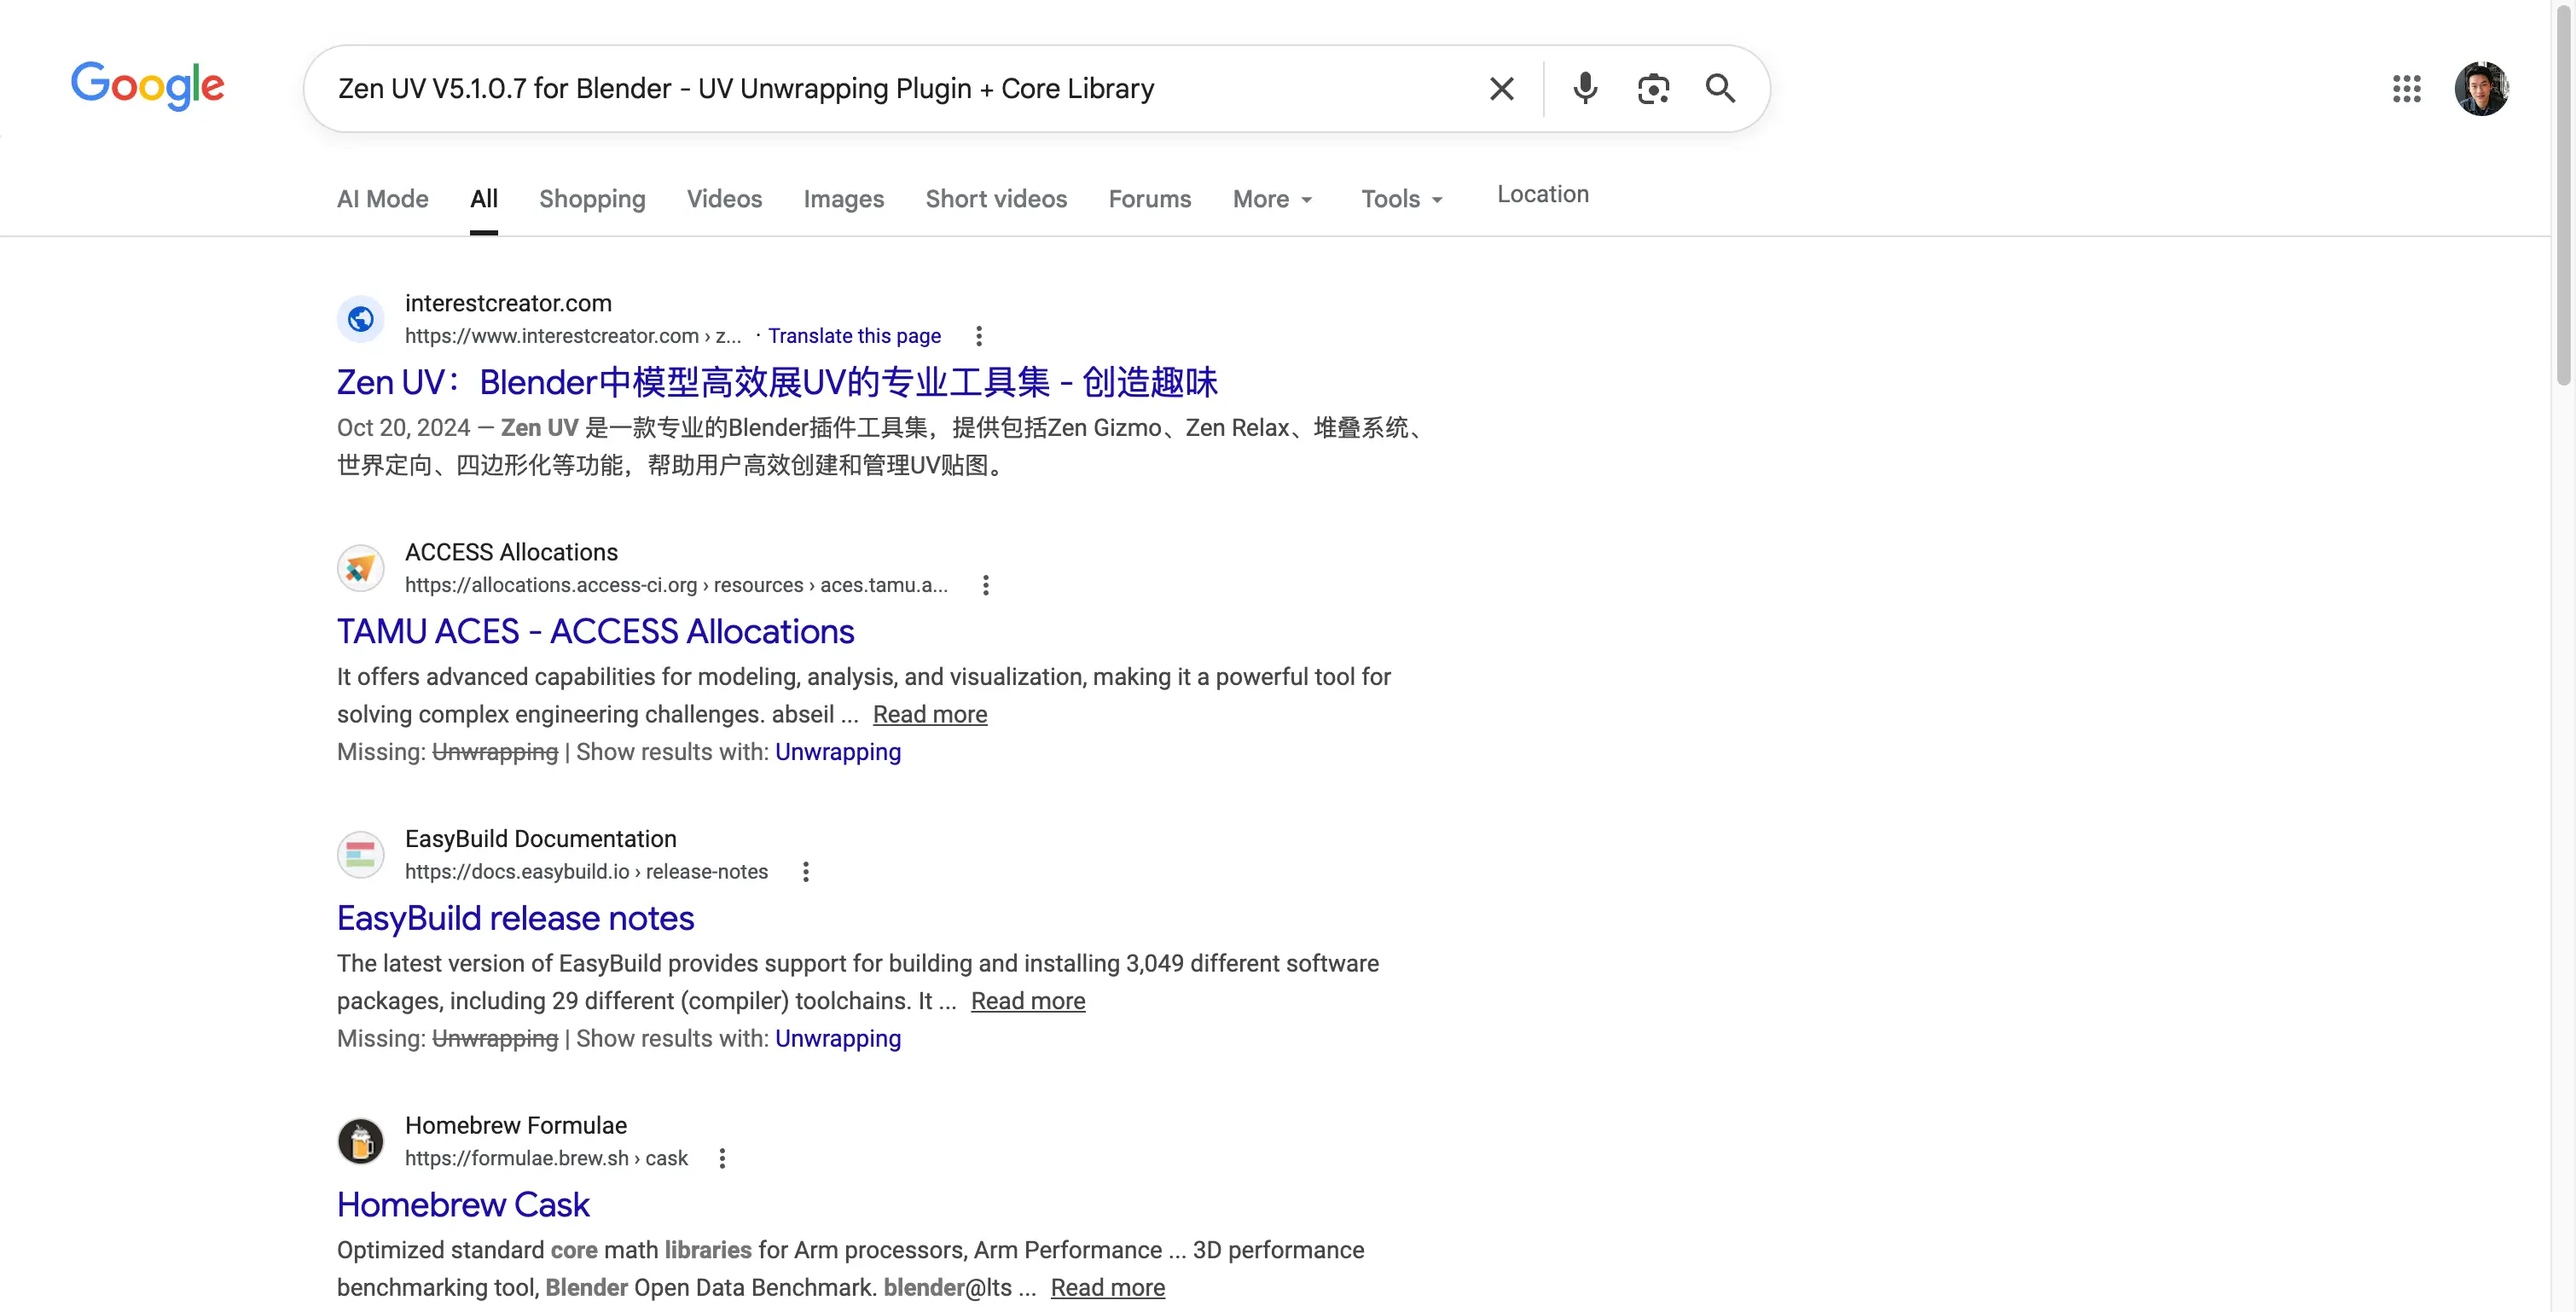Image resolution: width=2576 pixels, height=1312 pixels.
Task: Expand the Tools dropdown
Action: (x=1401, y=199)
